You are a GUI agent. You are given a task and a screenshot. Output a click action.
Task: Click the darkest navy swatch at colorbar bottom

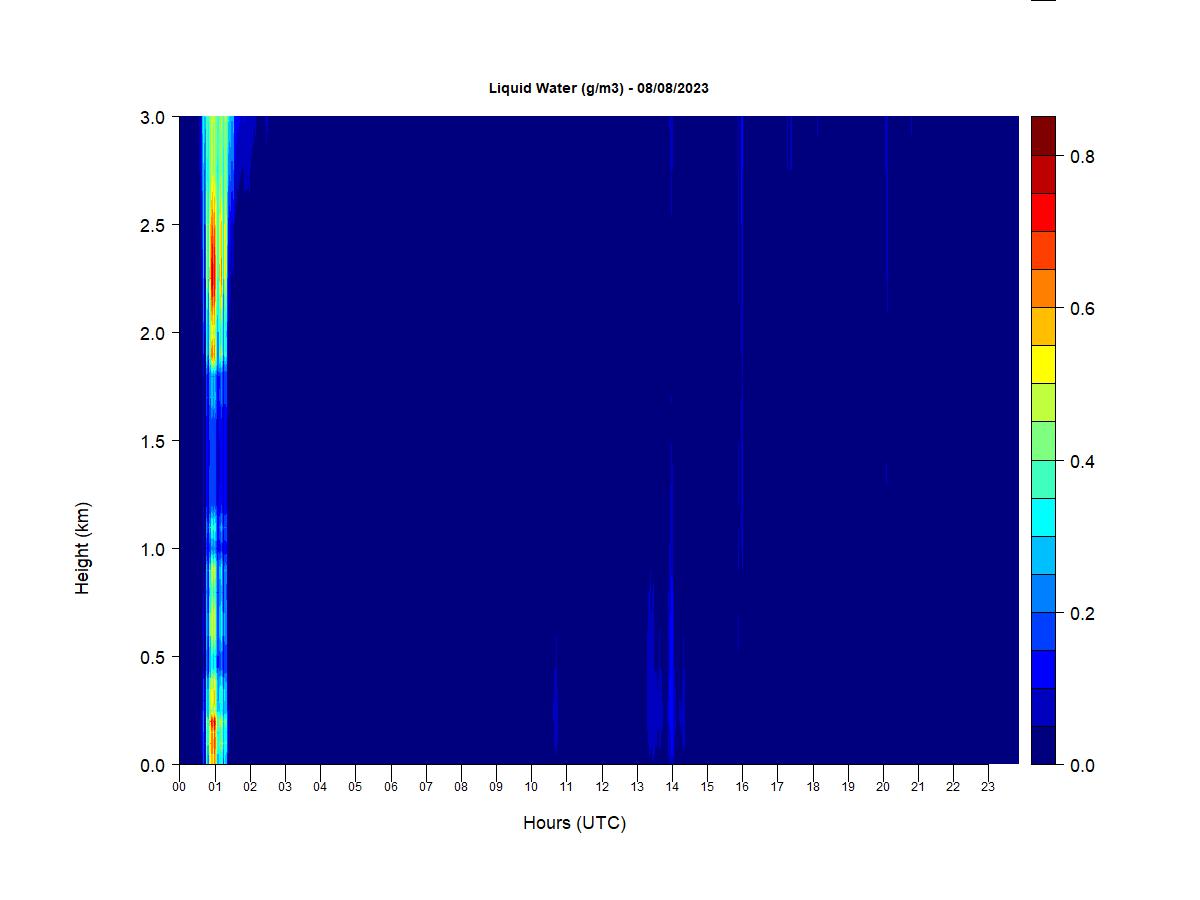tap(1043, 745)
